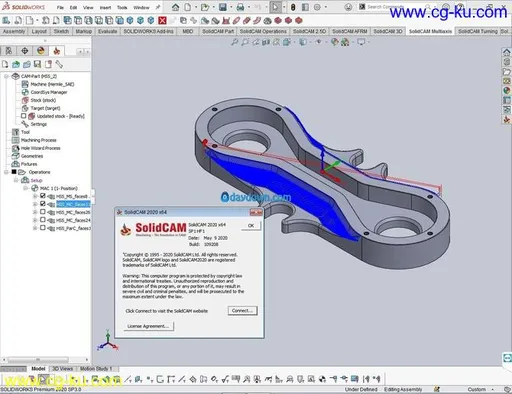Toggle the black Operations checkbox
The height and width of the screenshot is (394, 512).
point(14,172)
